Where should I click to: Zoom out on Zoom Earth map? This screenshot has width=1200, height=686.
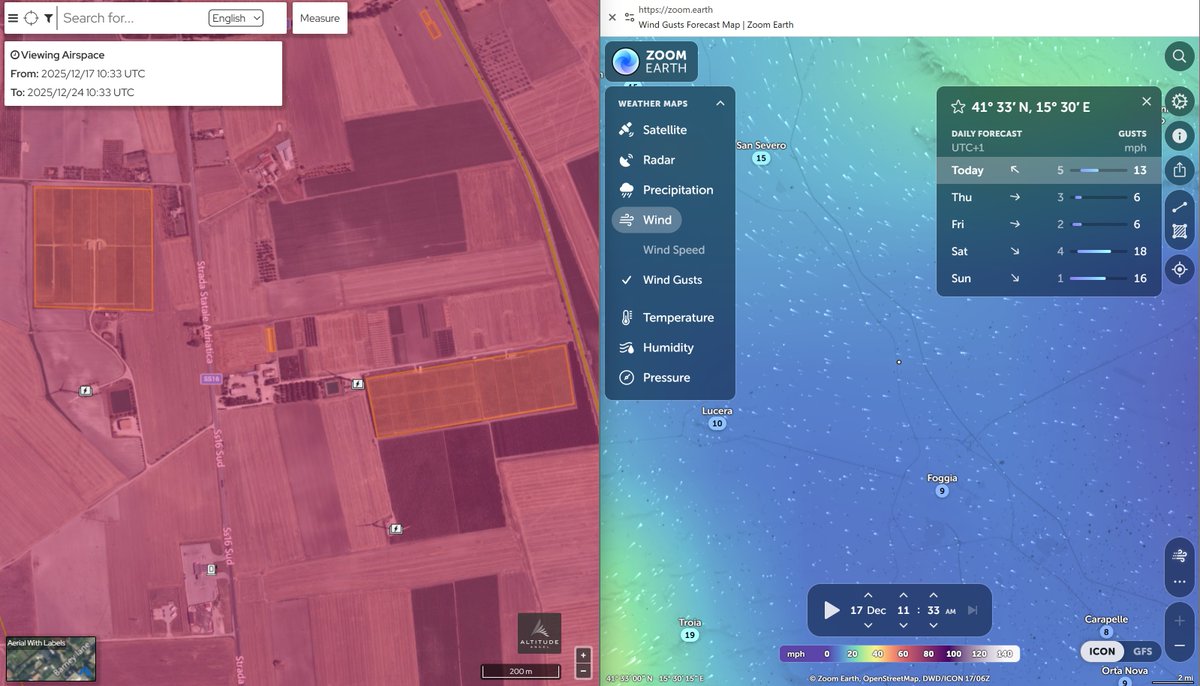point(1180,648)
